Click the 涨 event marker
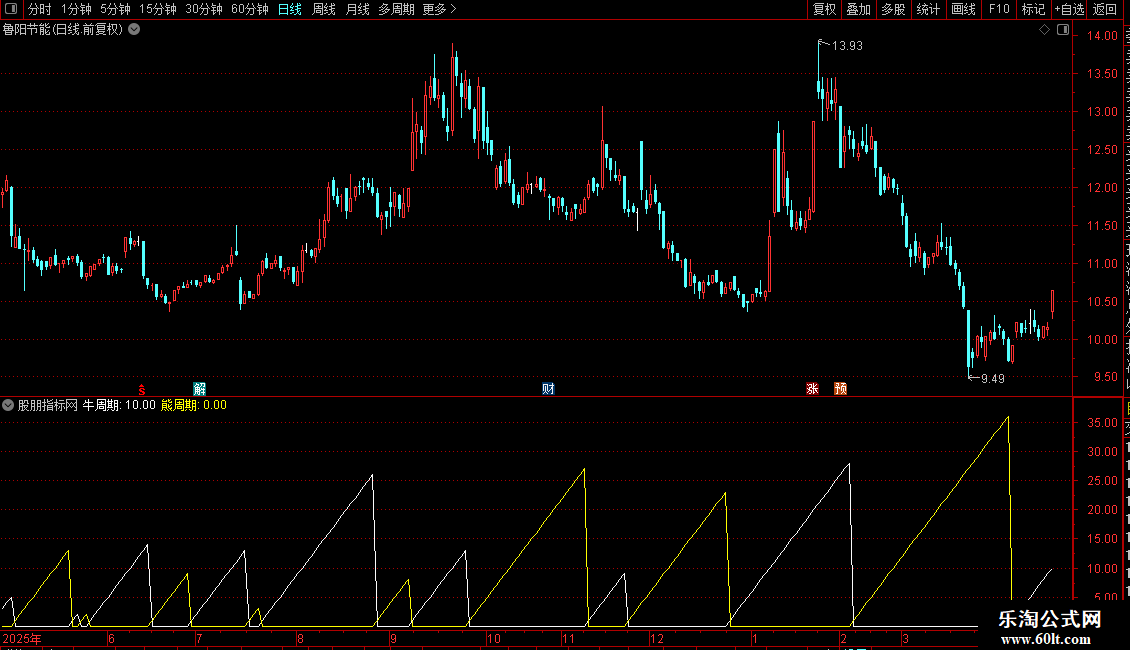This screenshot has height=650, width=1130. click(812, 389)
